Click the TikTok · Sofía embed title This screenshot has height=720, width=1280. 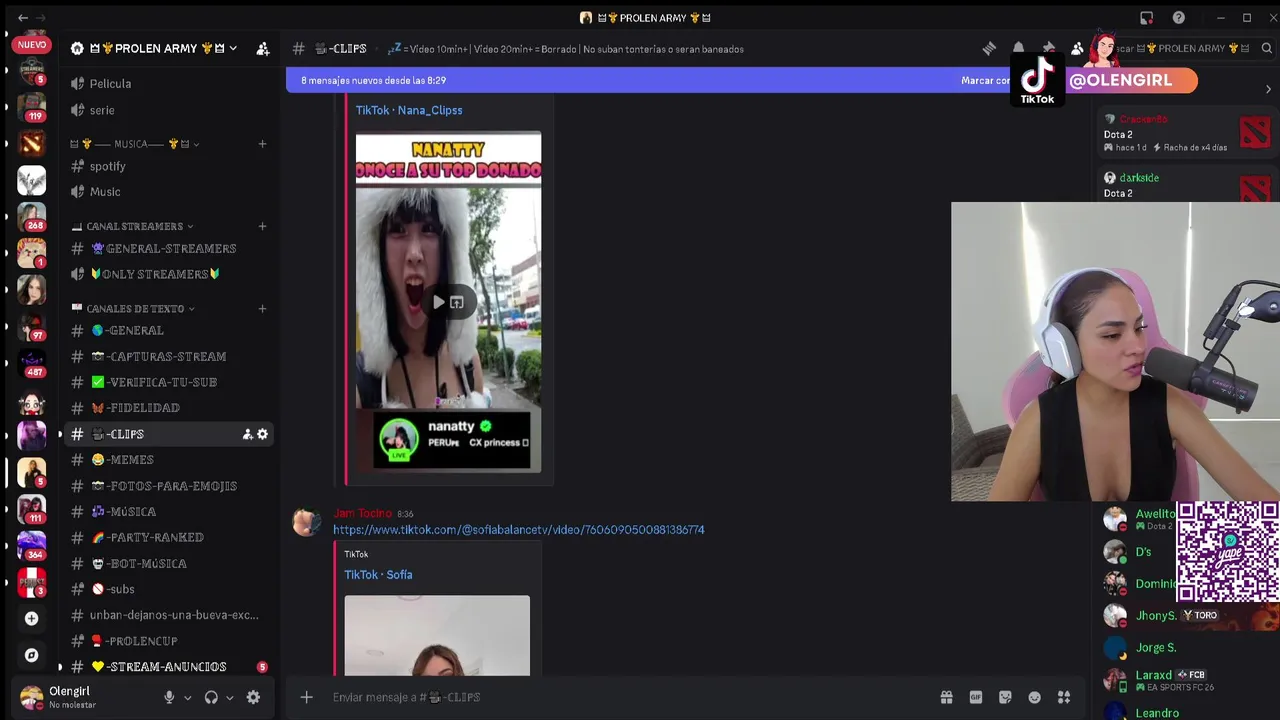[x=378, y=575]
